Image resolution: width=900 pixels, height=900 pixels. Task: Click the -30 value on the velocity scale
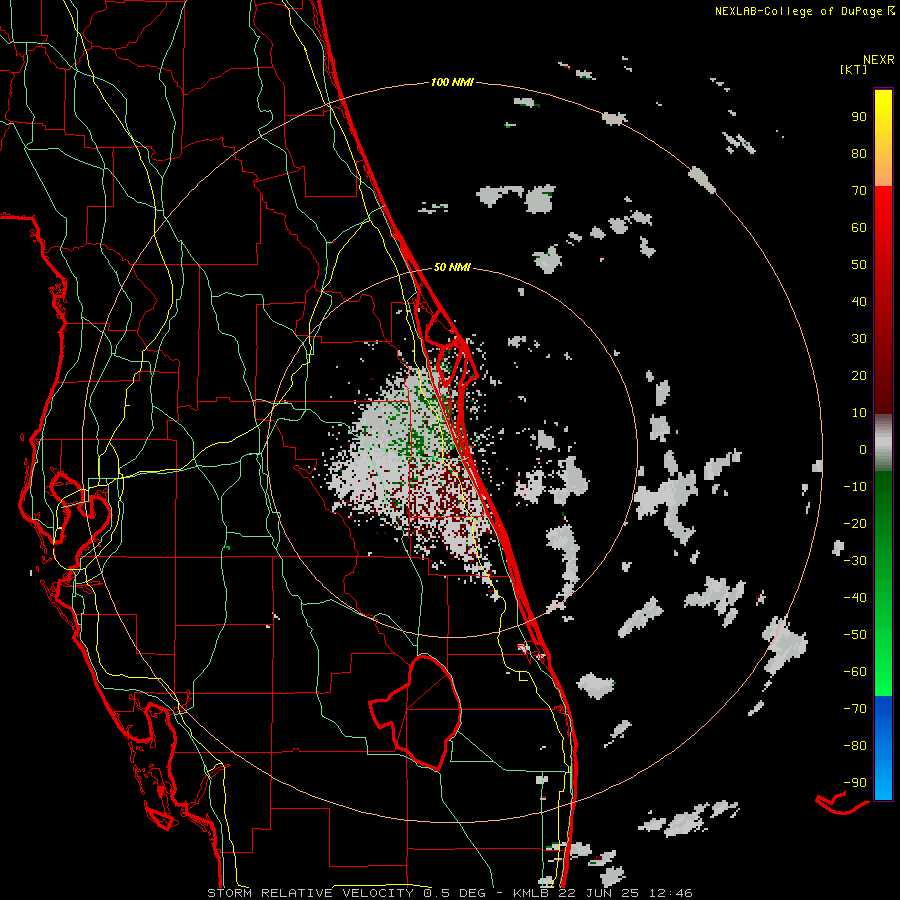[x=855, y=561]
